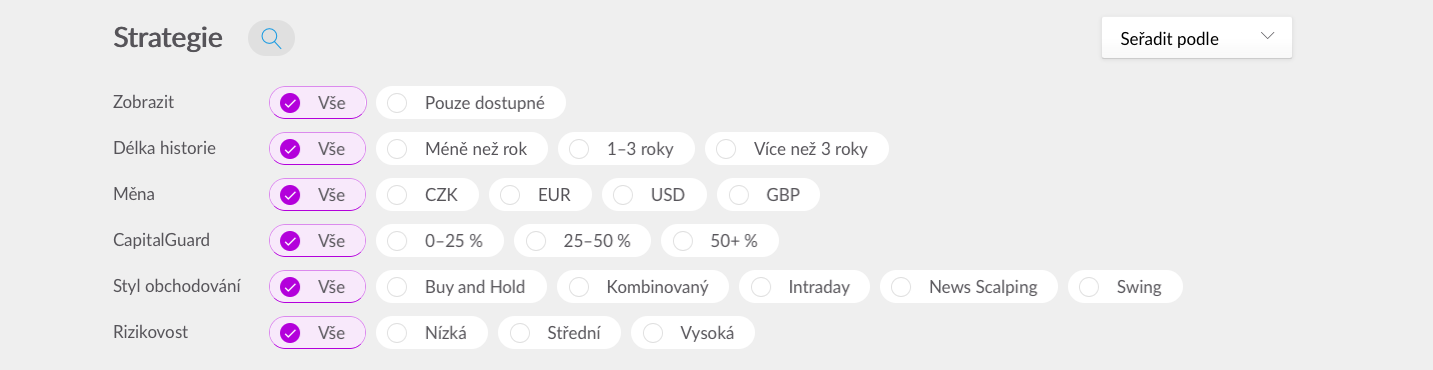Screen dimensions: 1433x370
Task: Pick Více než 3 roky option
Action: tap(797, 149)
